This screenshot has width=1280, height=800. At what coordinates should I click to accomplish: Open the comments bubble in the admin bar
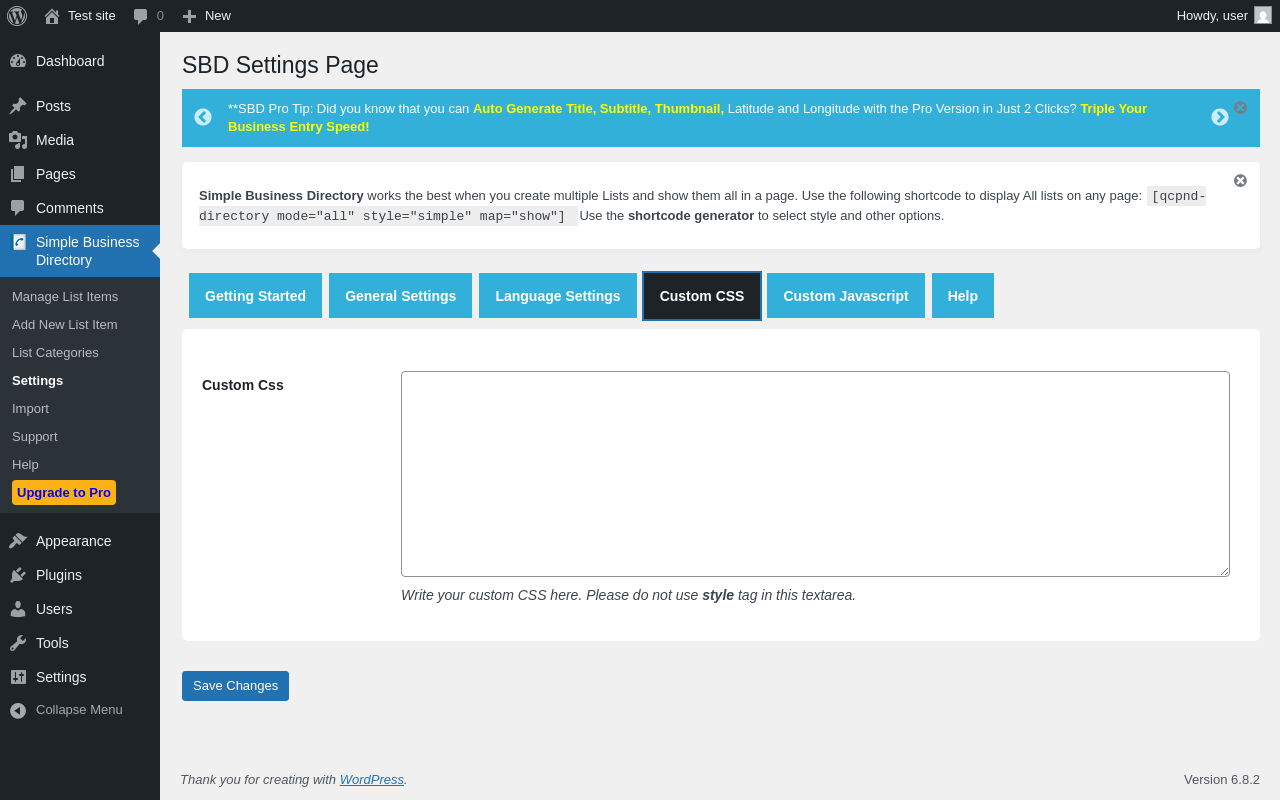coord(141,16)
